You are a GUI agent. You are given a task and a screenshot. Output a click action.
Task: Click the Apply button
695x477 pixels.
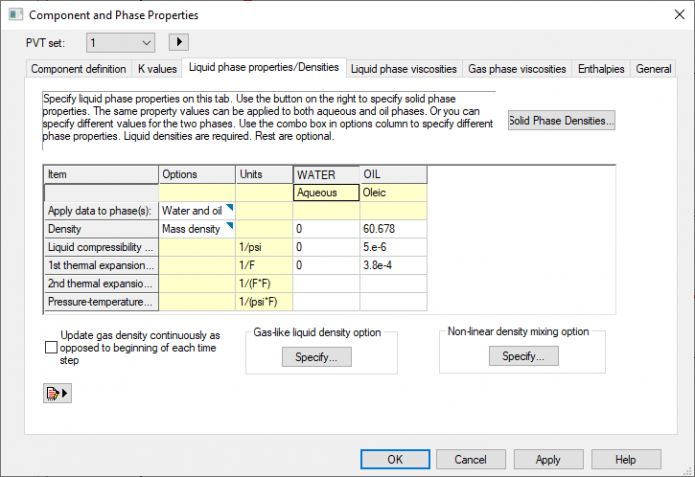click(547, 459)
